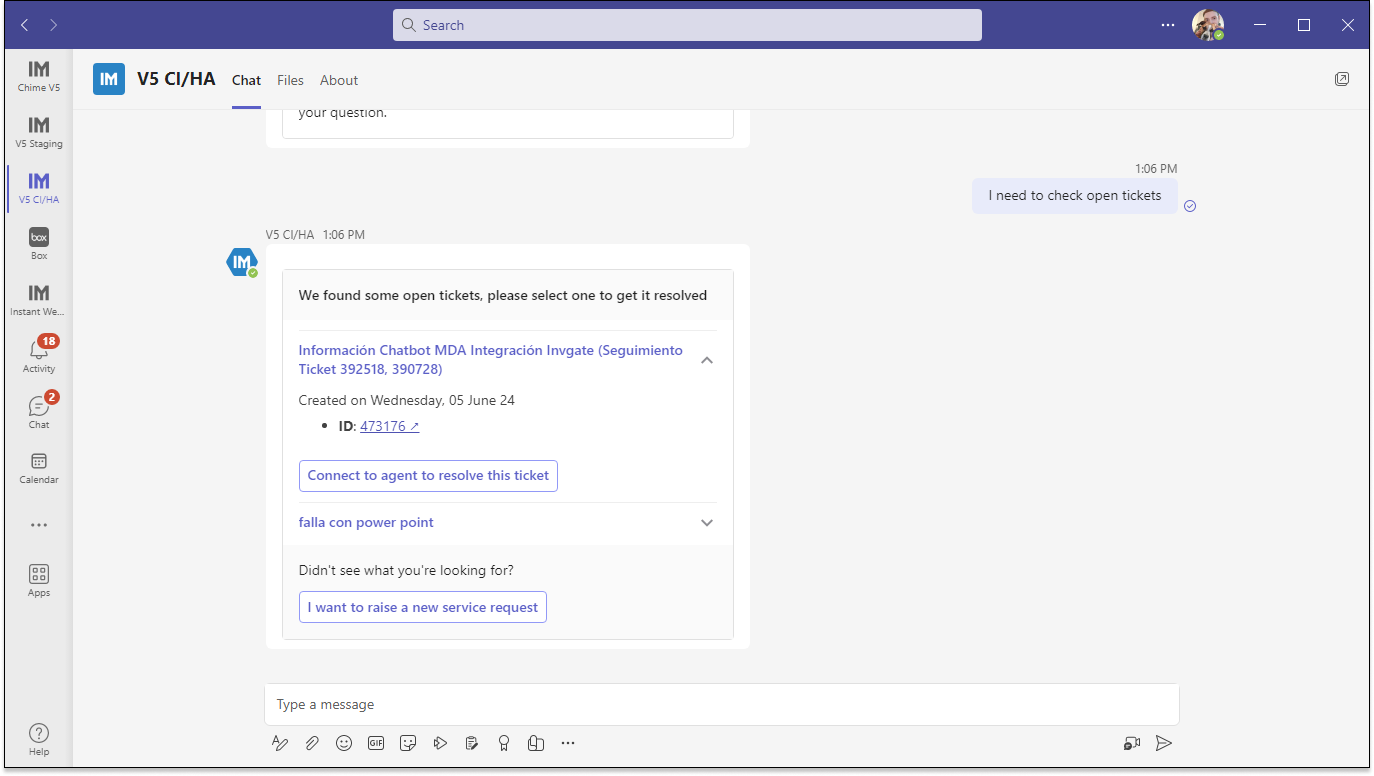This screenshot has height=776, width=1374.
Task: Click the falla con power point title
Action: click(x=366, y=523)
